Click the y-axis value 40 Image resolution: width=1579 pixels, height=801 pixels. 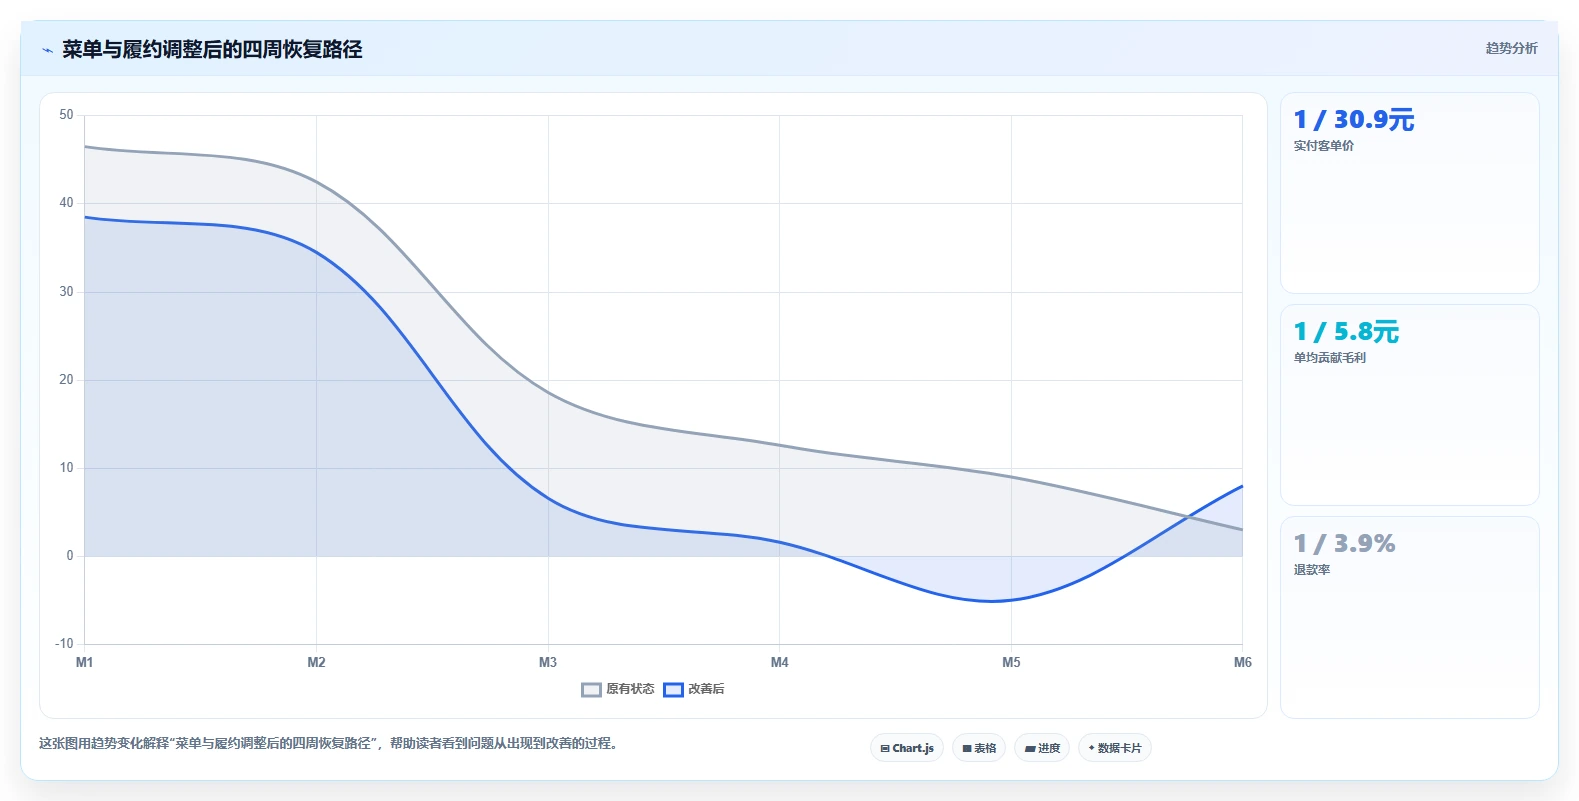tap(66, 203)
